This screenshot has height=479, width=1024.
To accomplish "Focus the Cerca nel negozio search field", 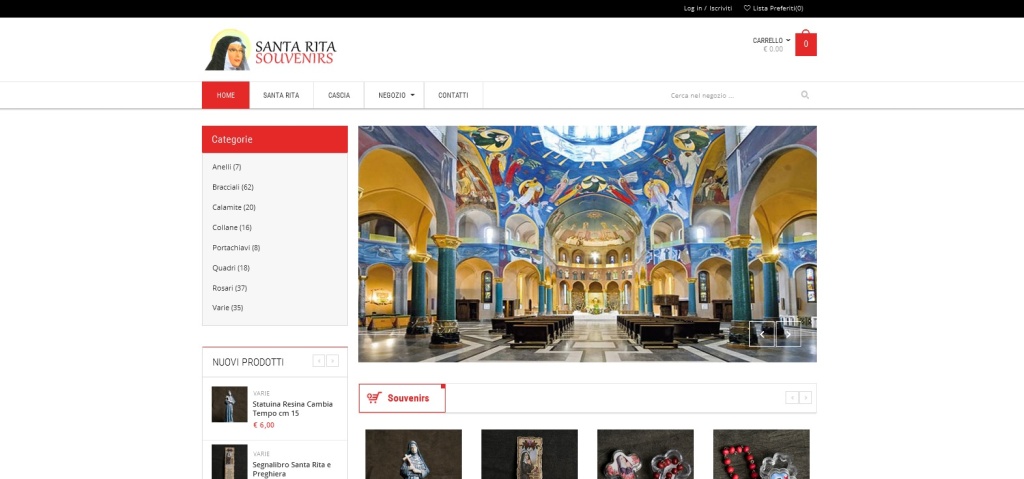I will tap(731, 95).
